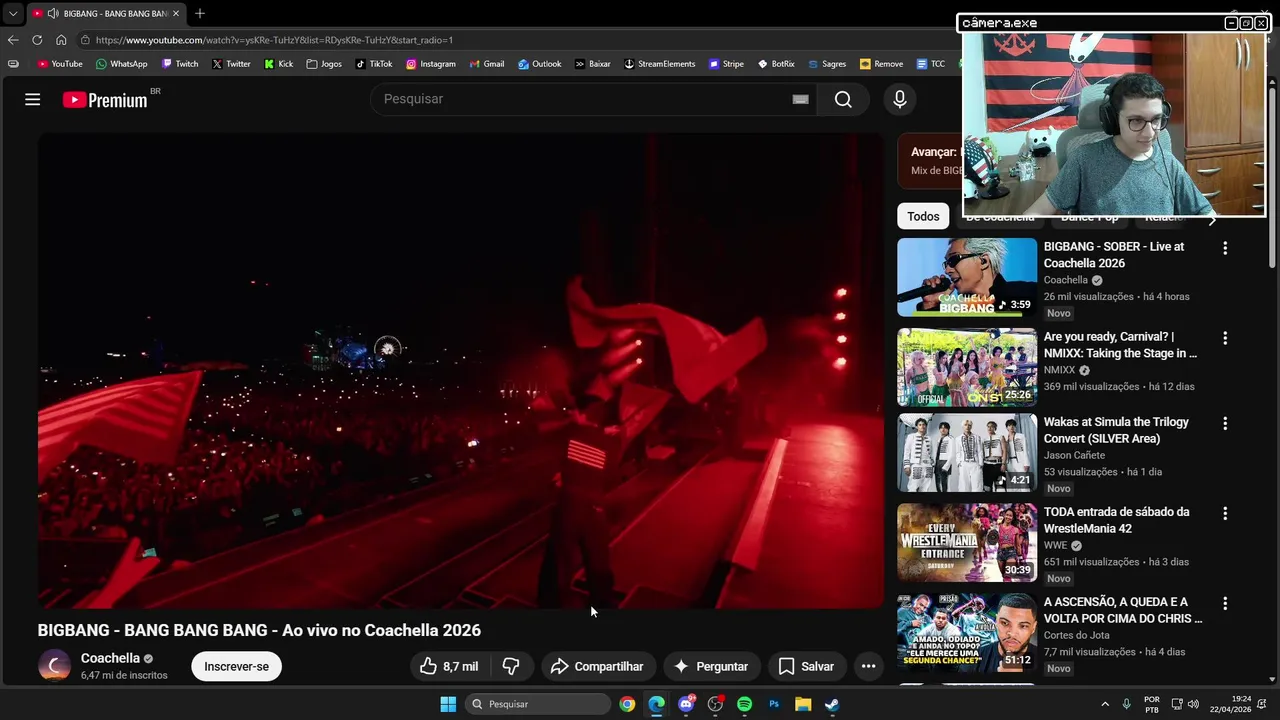
Task: Open Outlook bookmark
Action: point(540,64)
